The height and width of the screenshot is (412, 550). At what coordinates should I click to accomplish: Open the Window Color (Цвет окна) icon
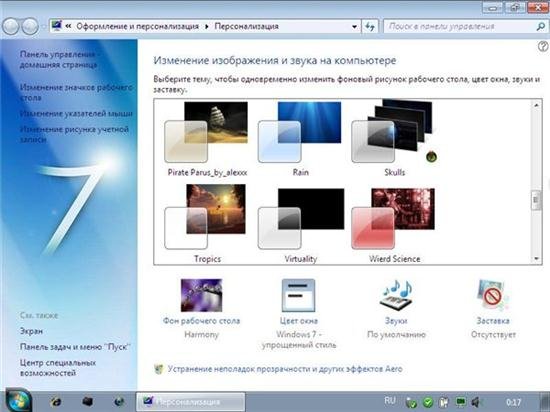coord(299,295)
